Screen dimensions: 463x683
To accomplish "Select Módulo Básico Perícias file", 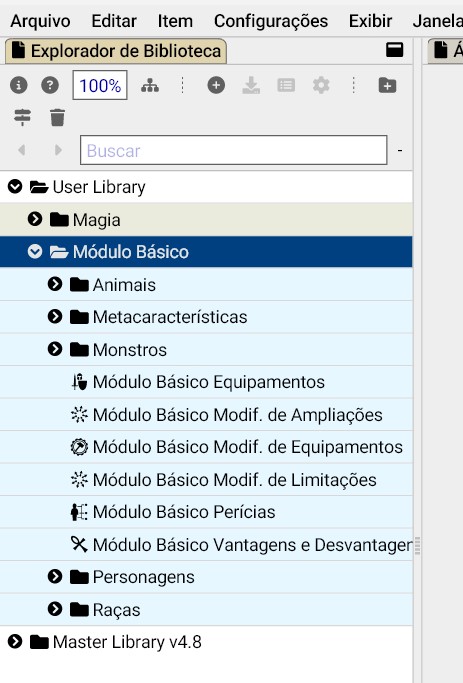I will [206, 512].
